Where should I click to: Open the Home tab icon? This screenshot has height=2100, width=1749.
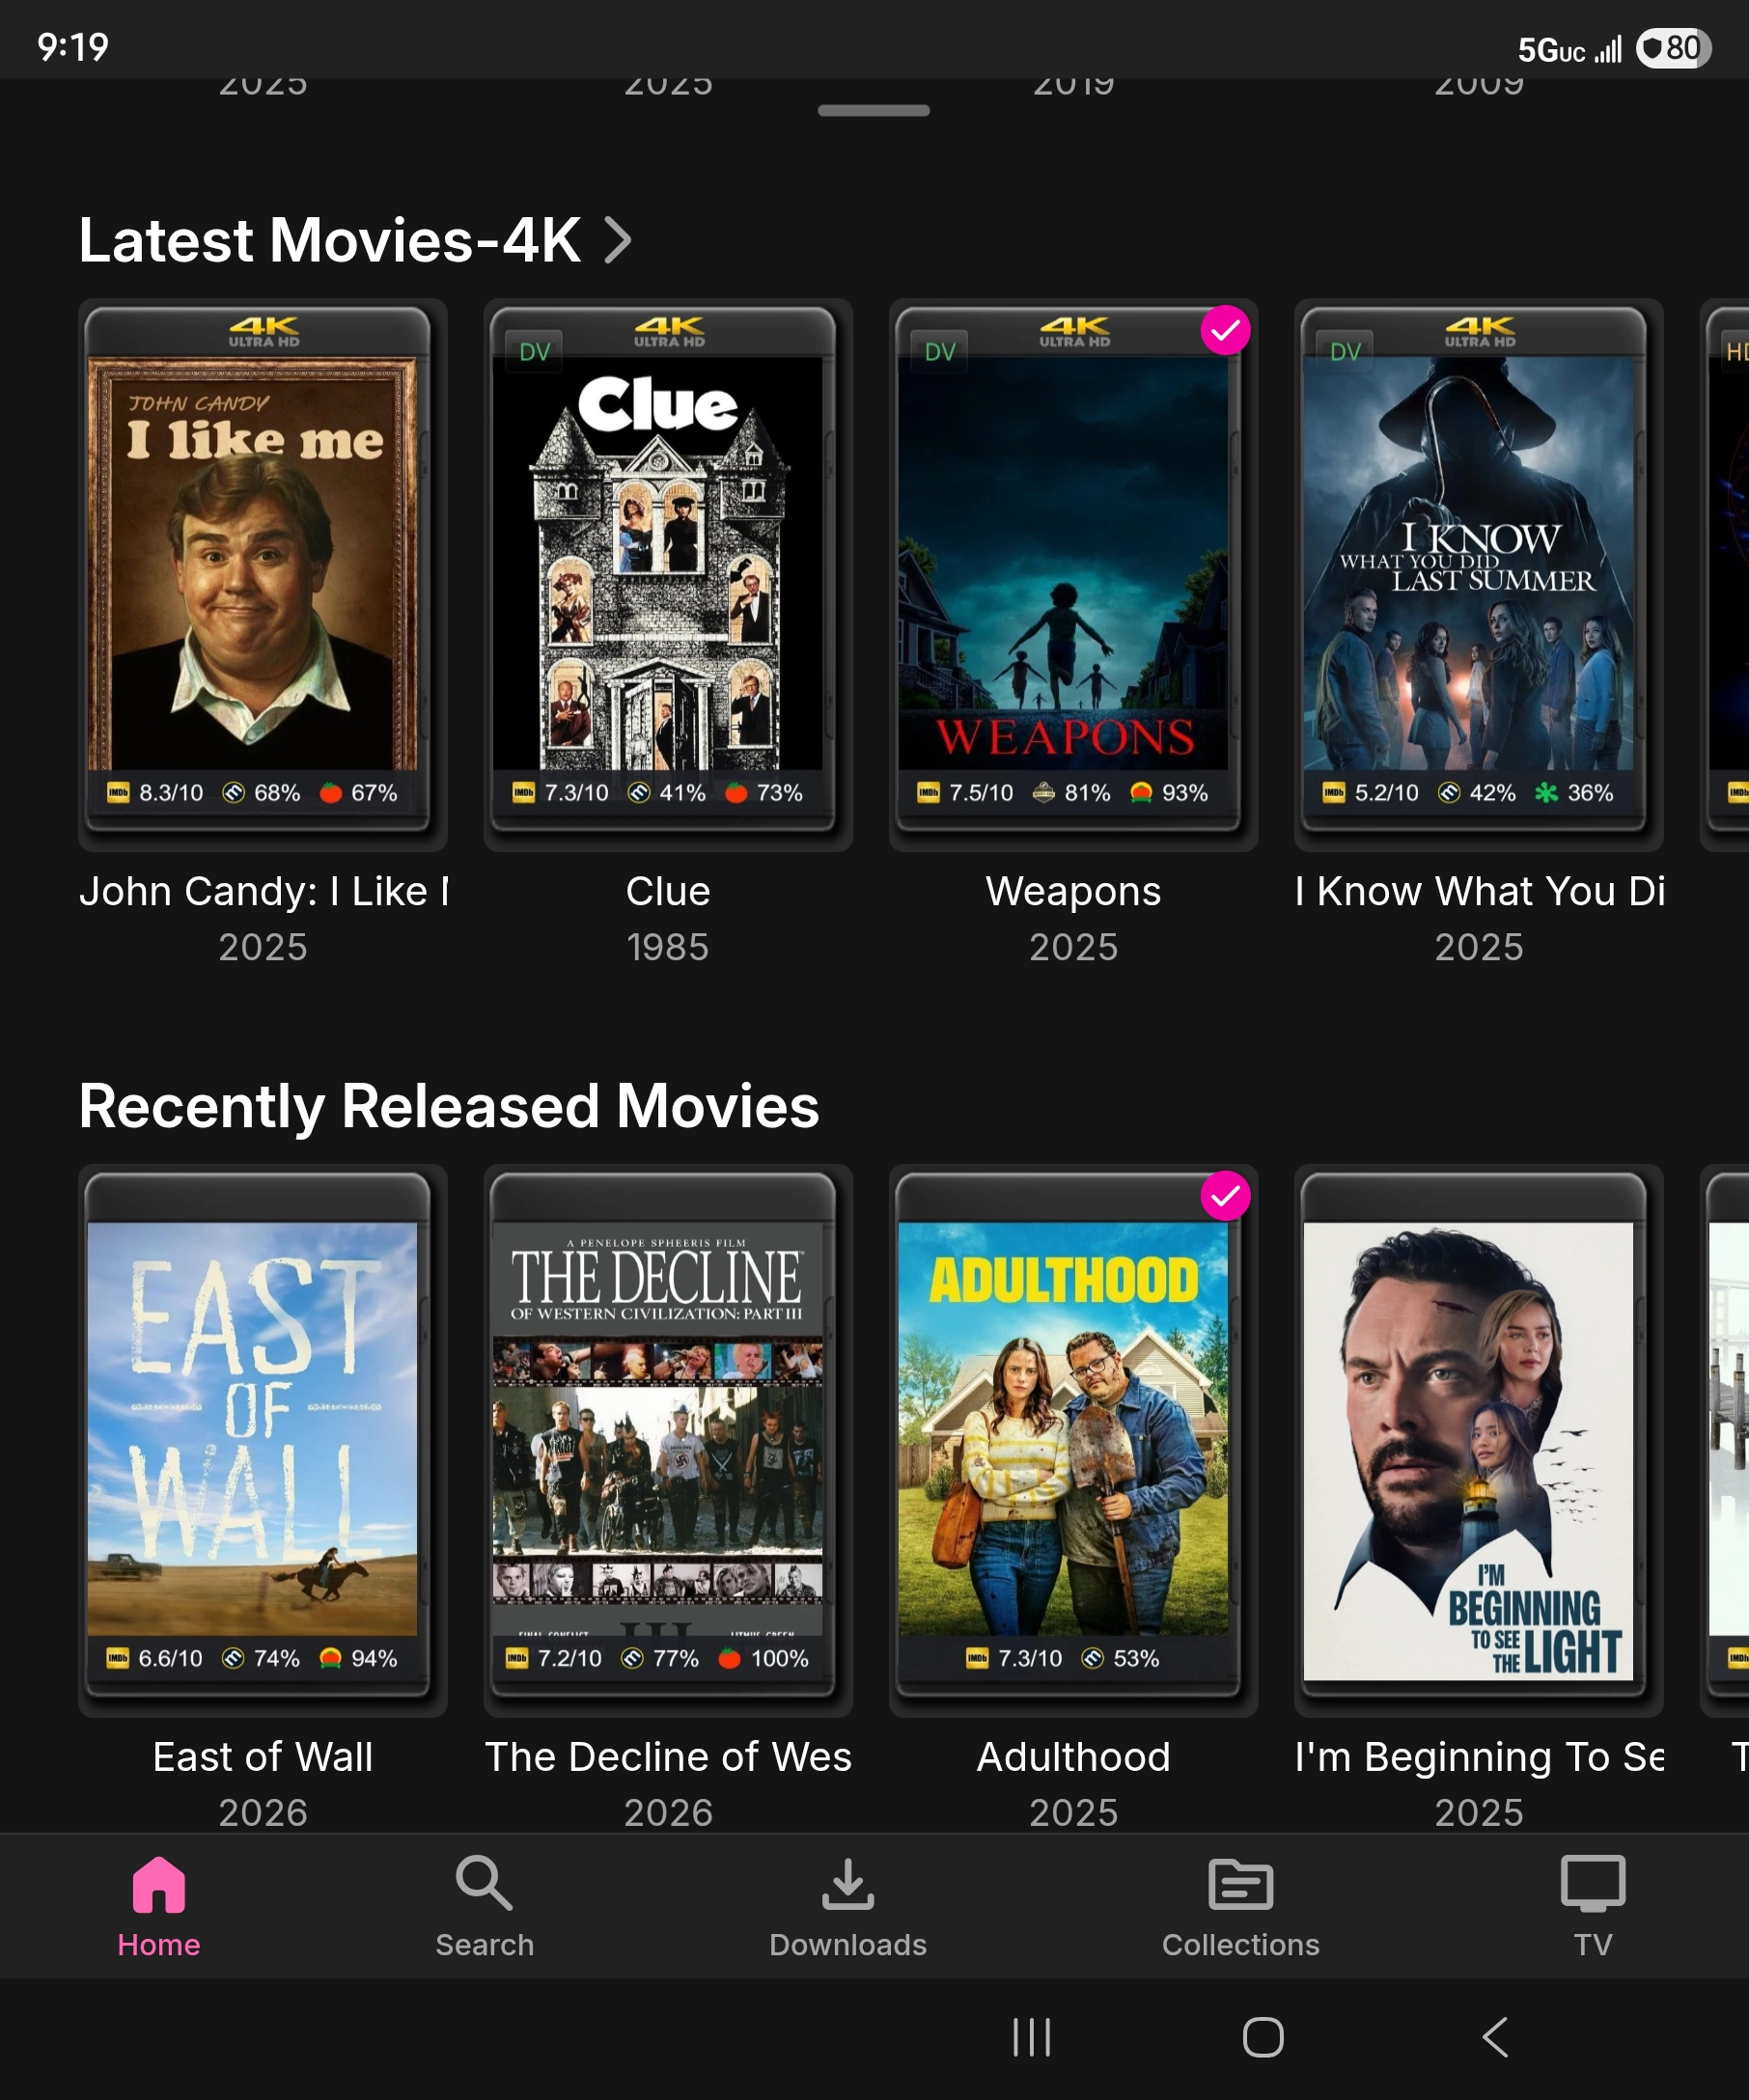pos(159,1884)
